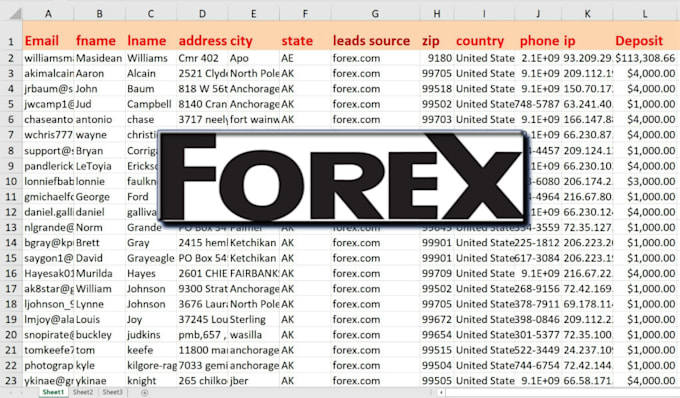Screen dimensions: 680x398
Task: Select city cell 'Sterling'
Action: (254, 320)
